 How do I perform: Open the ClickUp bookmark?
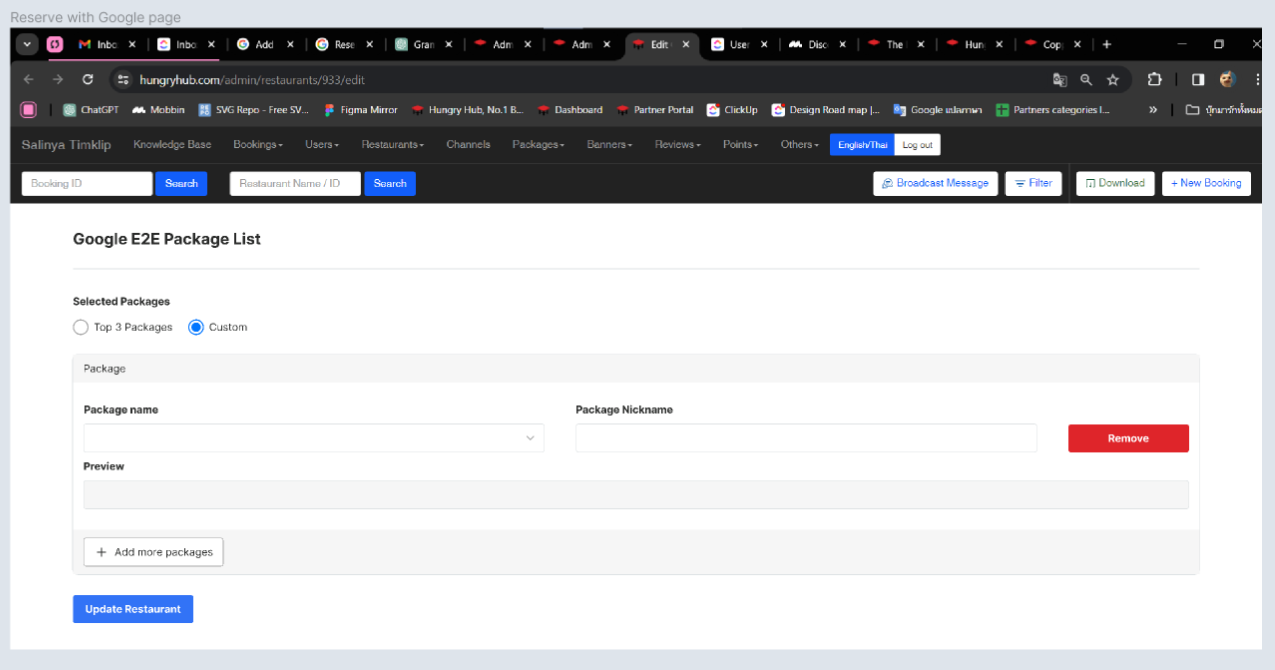coord(732,110)
